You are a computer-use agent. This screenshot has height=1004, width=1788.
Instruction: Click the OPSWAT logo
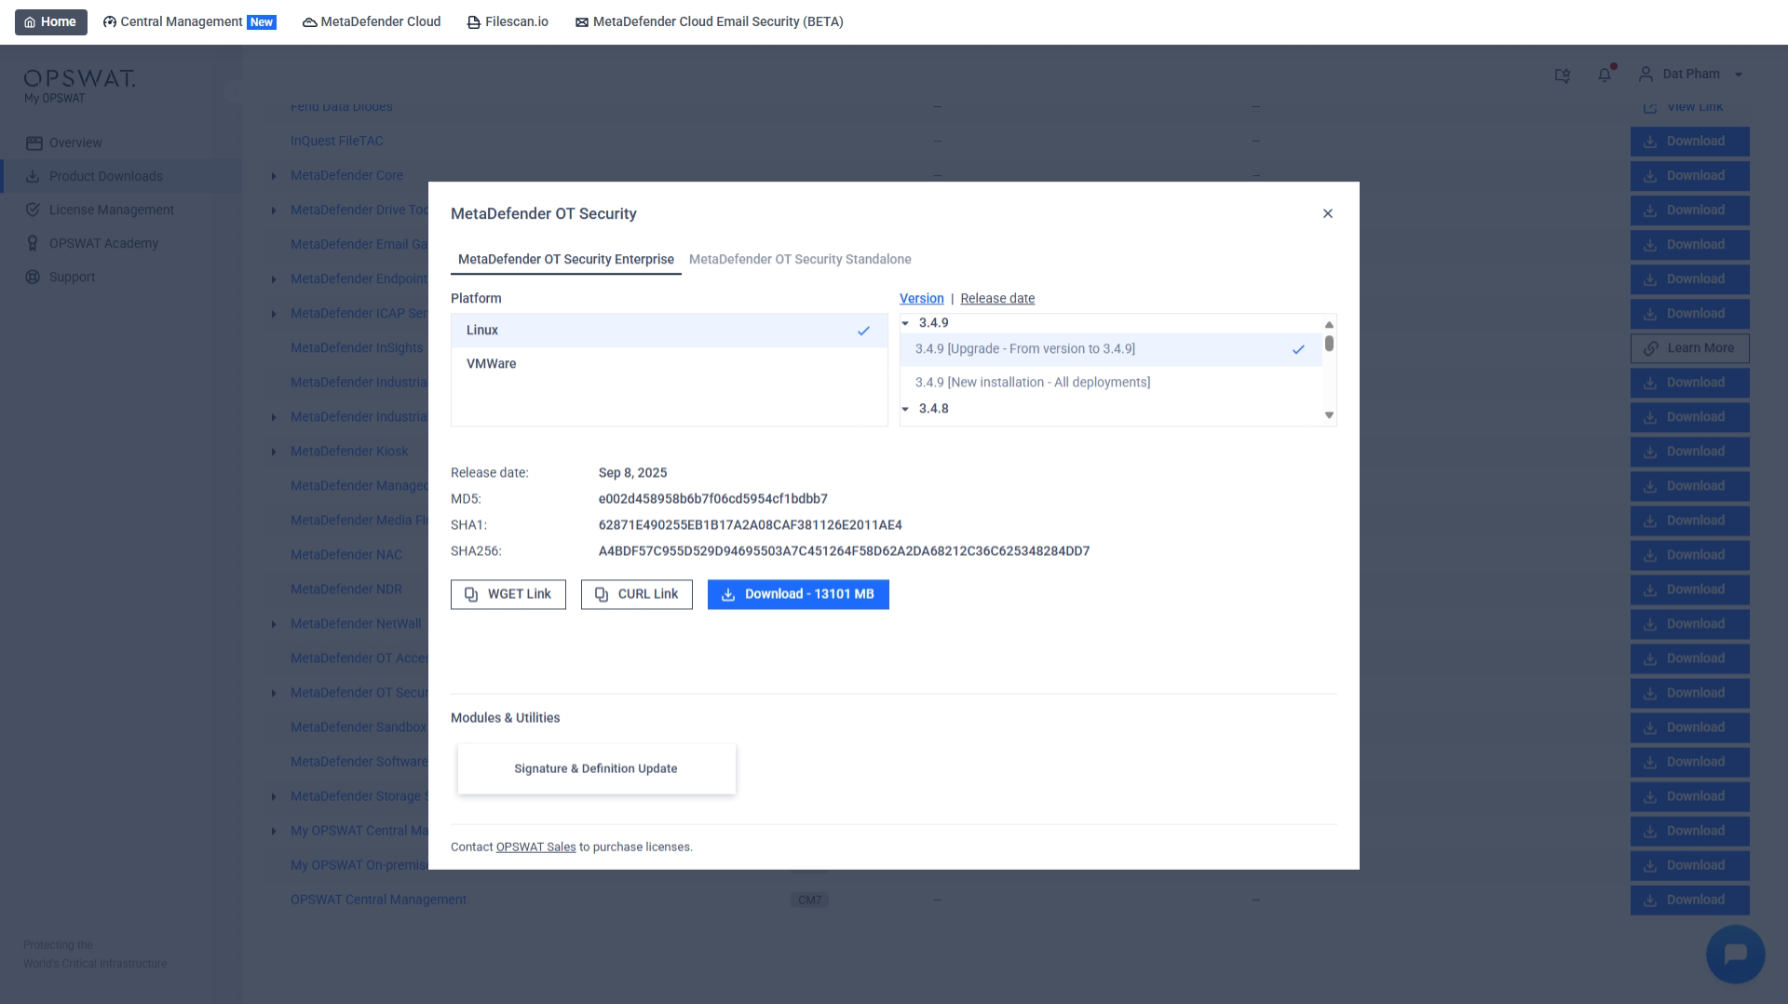click(79, 79)
